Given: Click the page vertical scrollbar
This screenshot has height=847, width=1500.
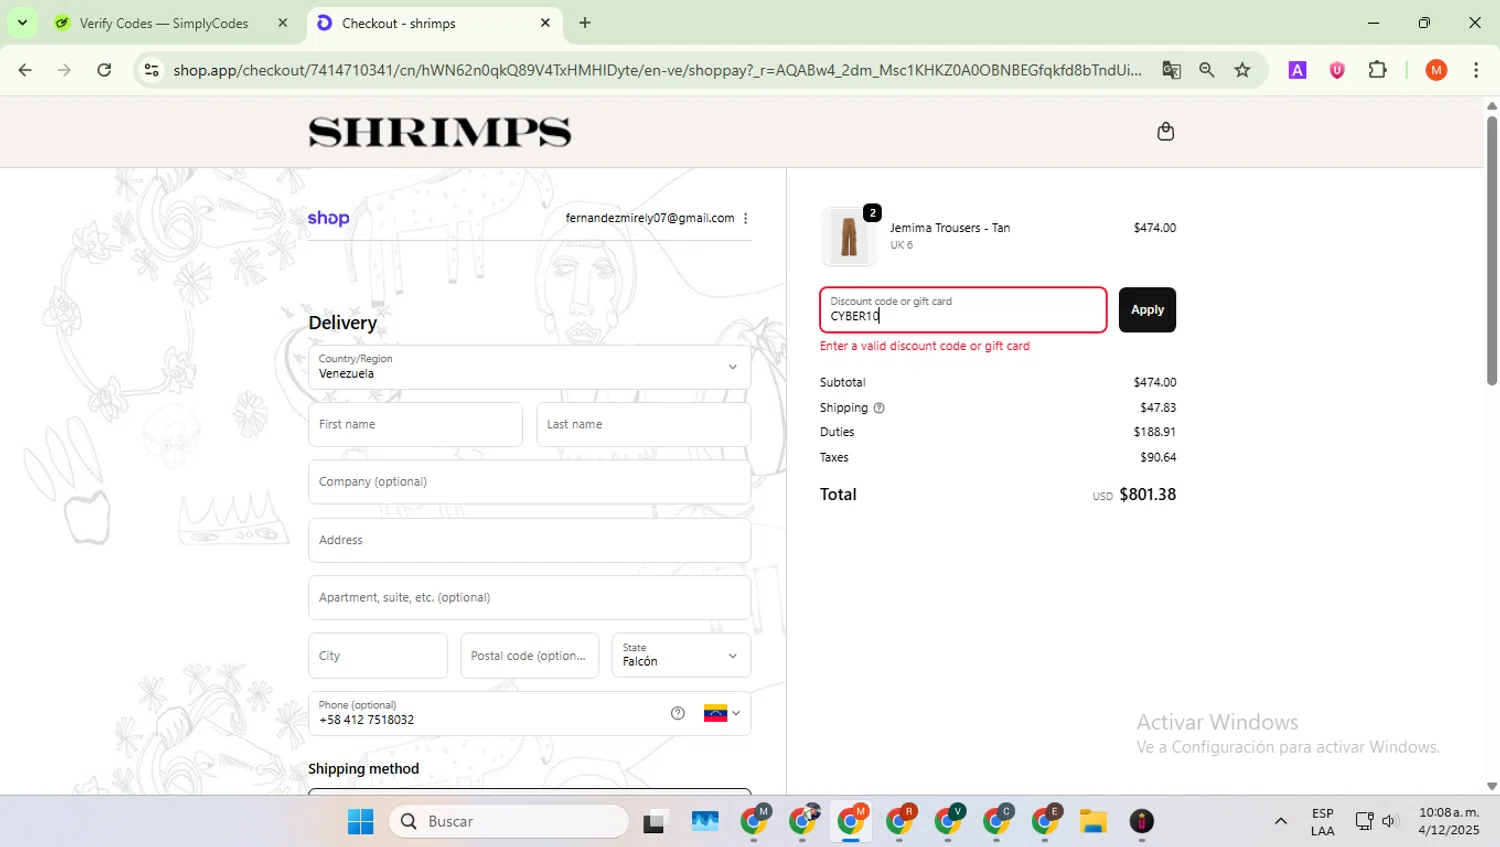Looking at the screenshot, I should (1491, 250).
